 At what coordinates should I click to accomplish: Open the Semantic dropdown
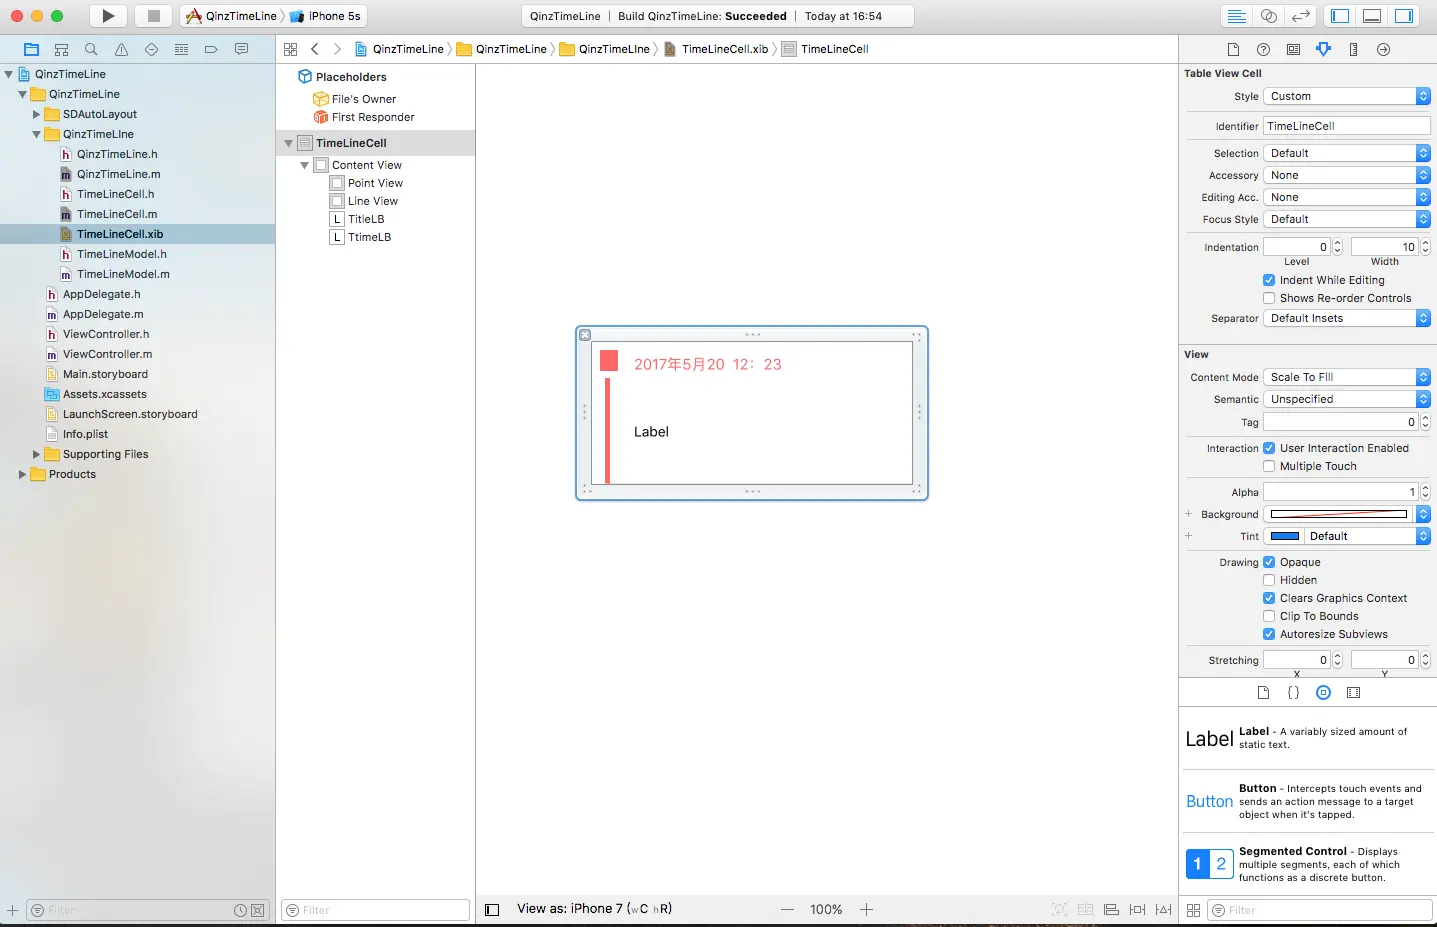[x=1347, y=399]
